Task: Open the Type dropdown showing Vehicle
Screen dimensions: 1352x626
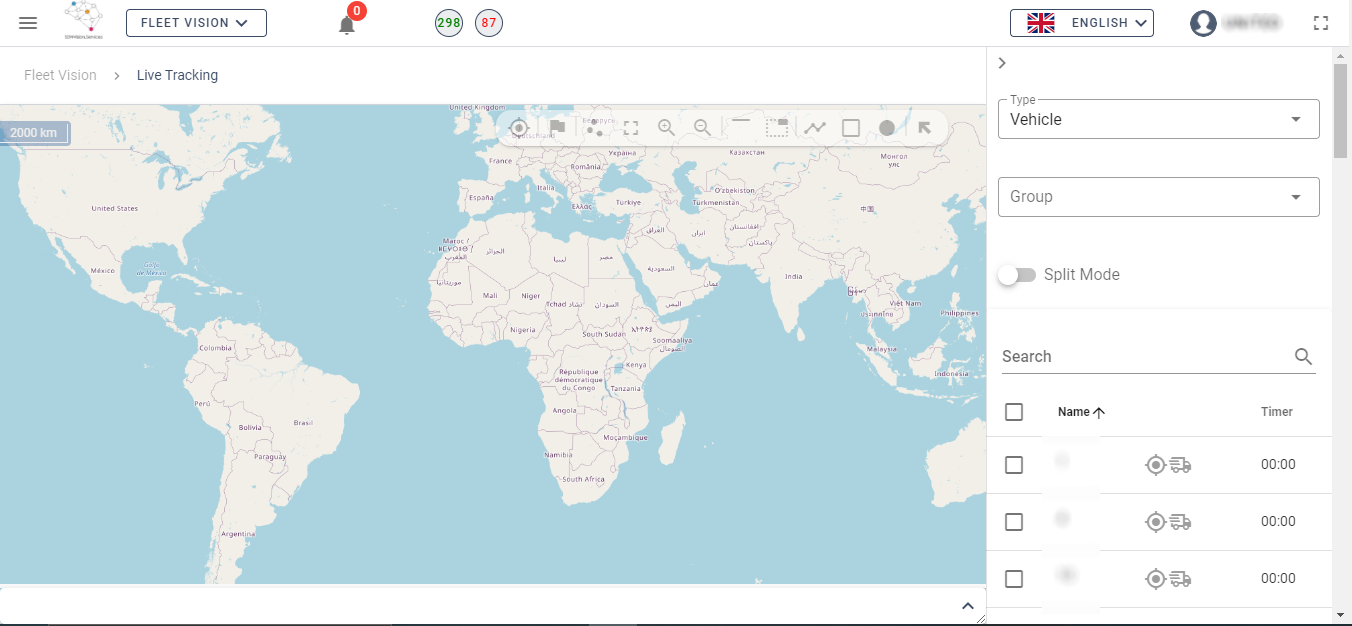Action: pyautogui.click(x=1159, y=119)
